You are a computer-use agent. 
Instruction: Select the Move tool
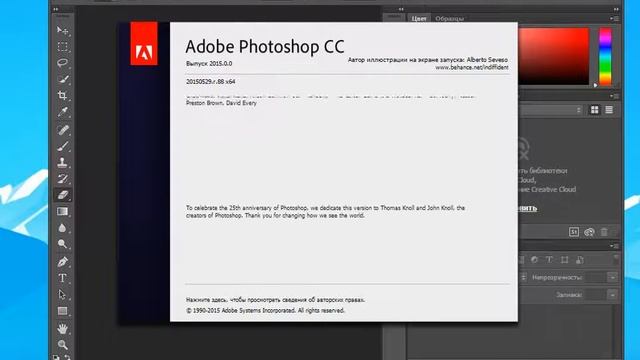[x=62, y=31]
